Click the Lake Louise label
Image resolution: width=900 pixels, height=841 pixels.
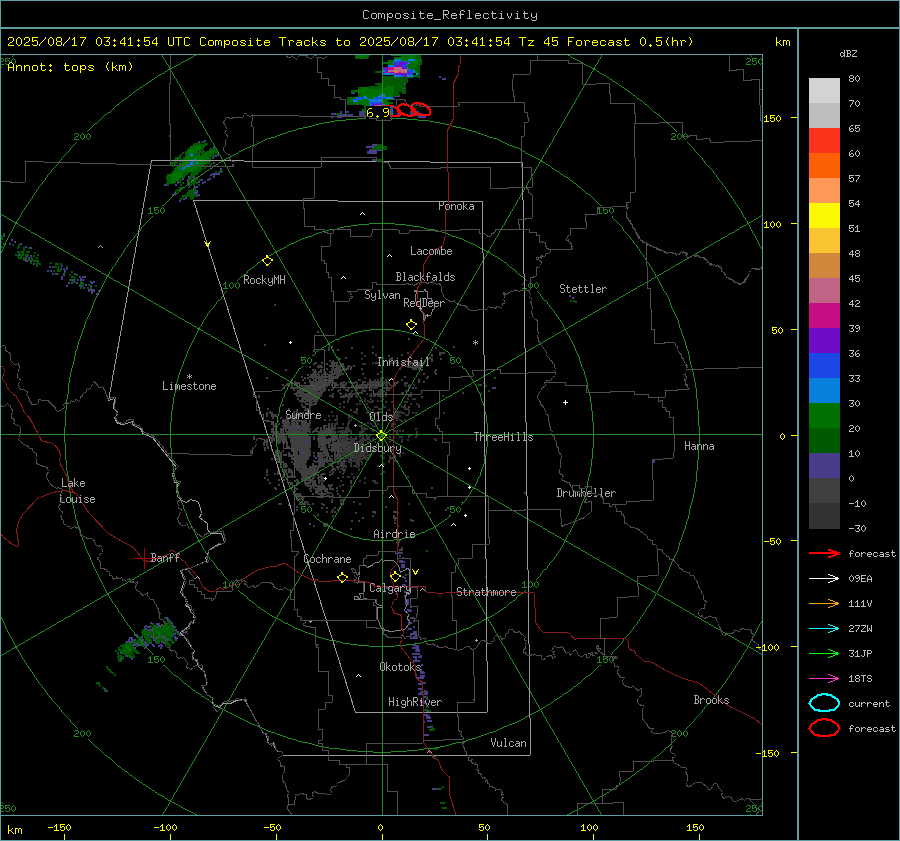pos(77,491)
